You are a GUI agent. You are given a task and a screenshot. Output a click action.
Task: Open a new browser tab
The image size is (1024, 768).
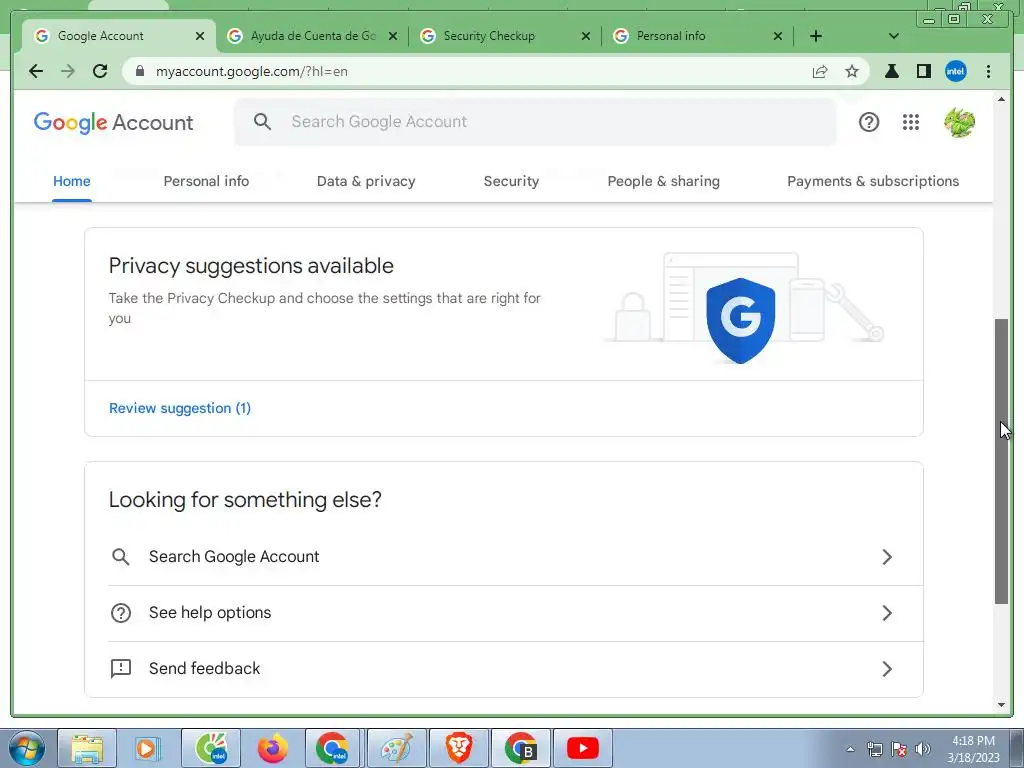tap(816, 36)
